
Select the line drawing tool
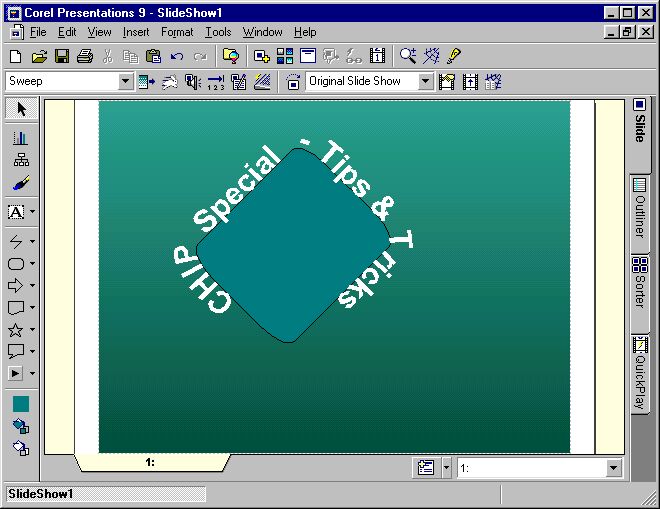(16, 241)
